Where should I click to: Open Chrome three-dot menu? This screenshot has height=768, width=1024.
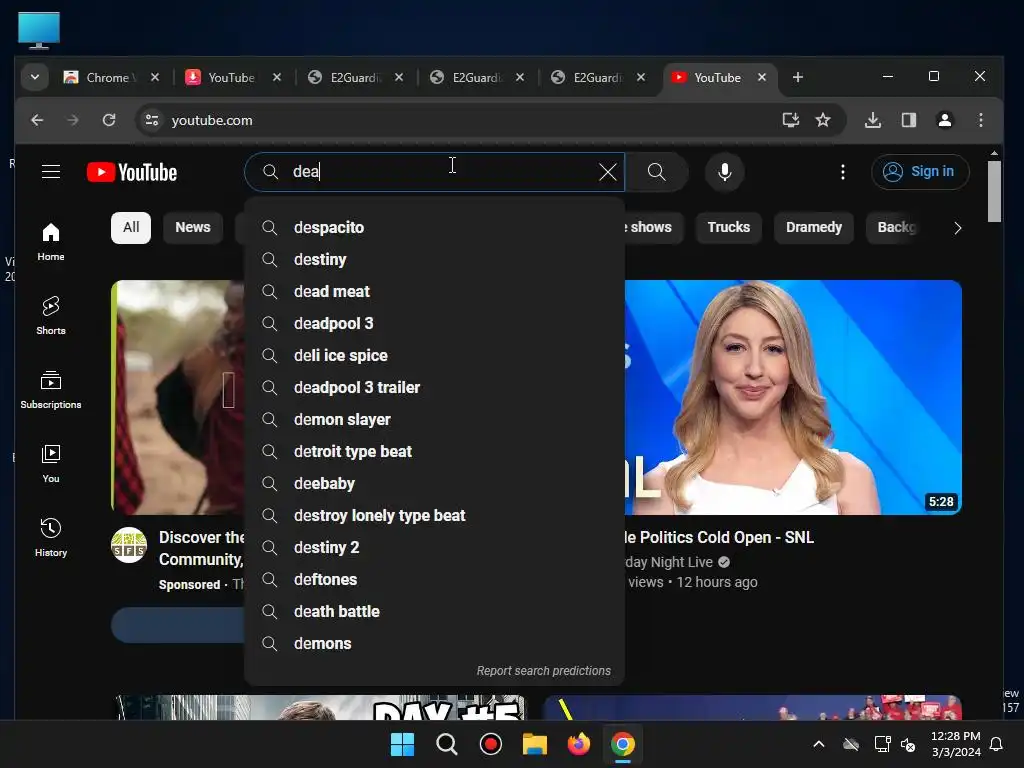[980, 120]
